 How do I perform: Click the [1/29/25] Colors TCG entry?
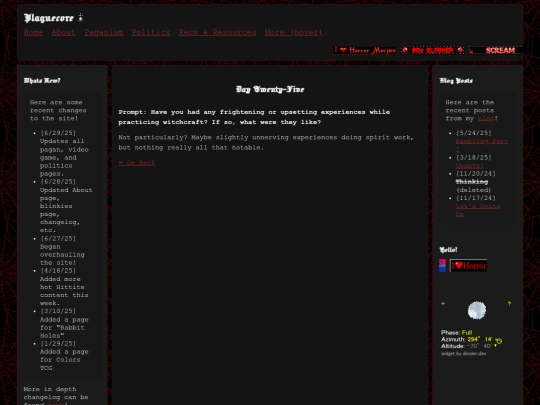tap(64, 355)
